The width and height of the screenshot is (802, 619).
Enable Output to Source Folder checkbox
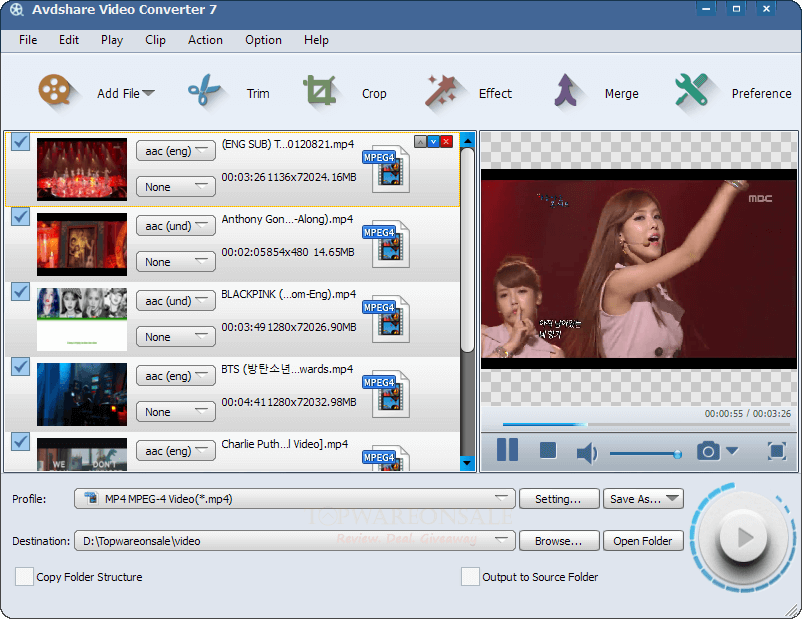(x=470, y=577)
